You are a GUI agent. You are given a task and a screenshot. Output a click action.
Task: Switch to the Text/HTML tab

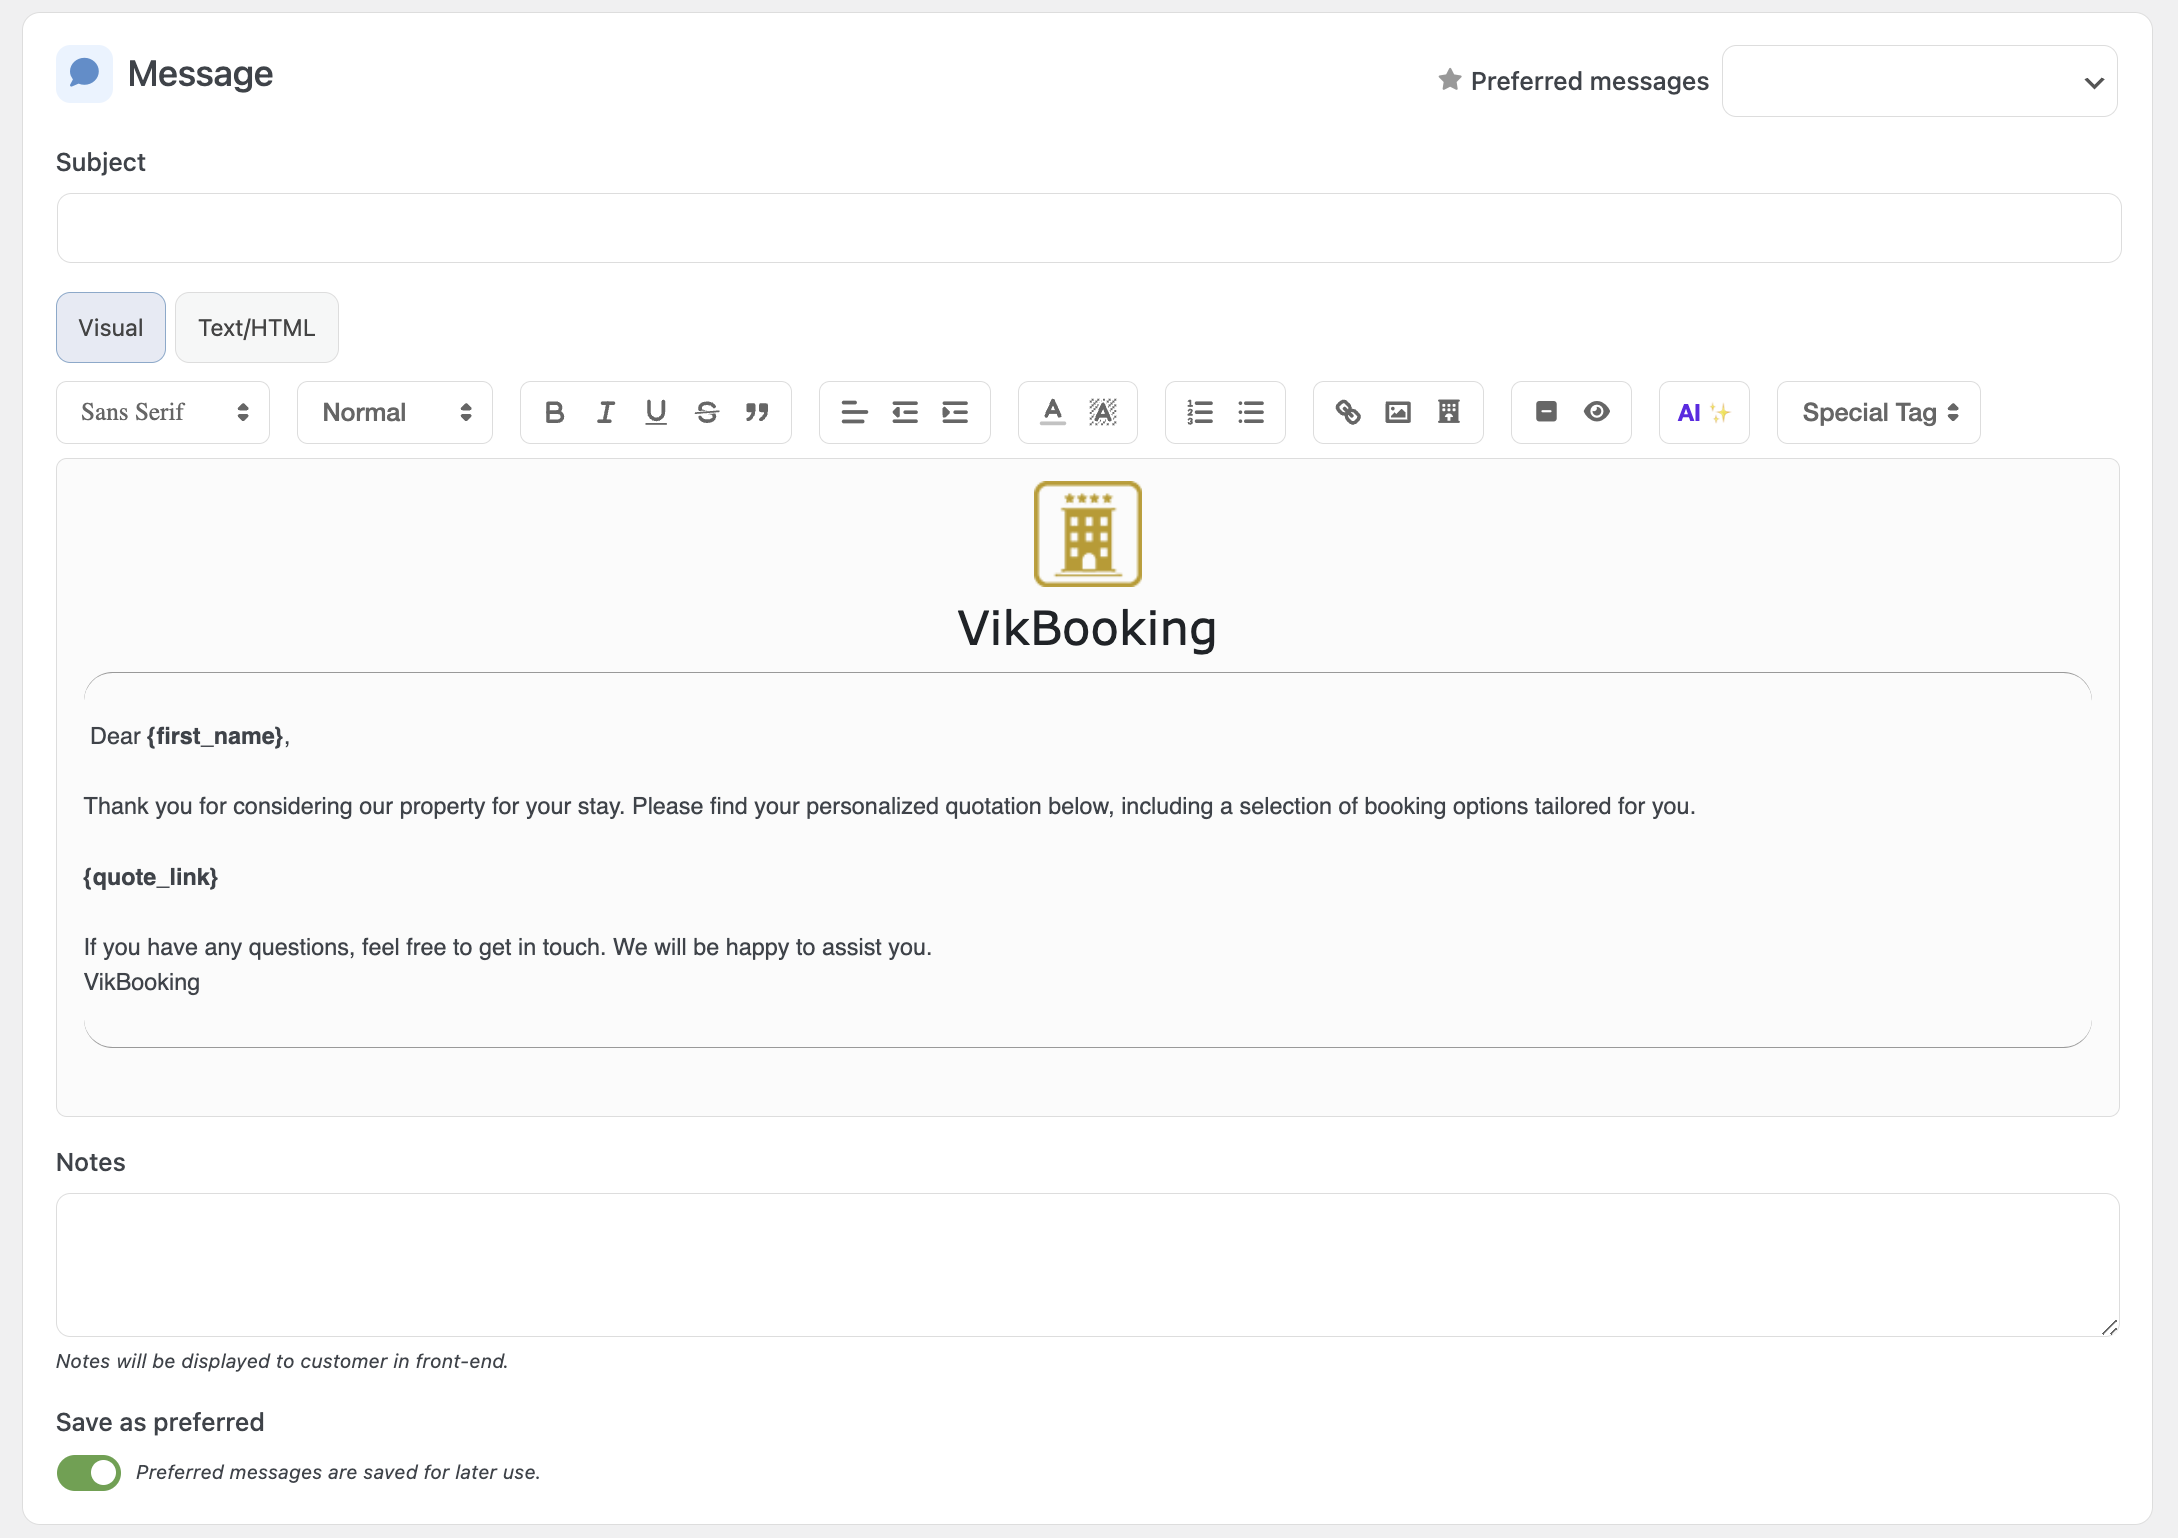tap(256, 328)
